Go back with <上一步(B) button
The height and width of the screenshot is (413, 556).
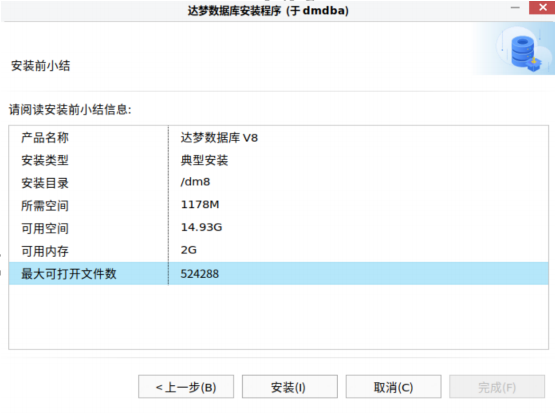click(x=186, y=387)
